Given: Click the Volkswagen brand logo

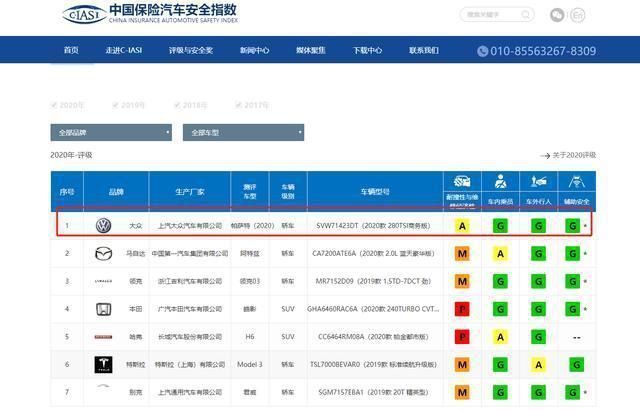Looking at the screenshot, I should click(x=102, y=226).
